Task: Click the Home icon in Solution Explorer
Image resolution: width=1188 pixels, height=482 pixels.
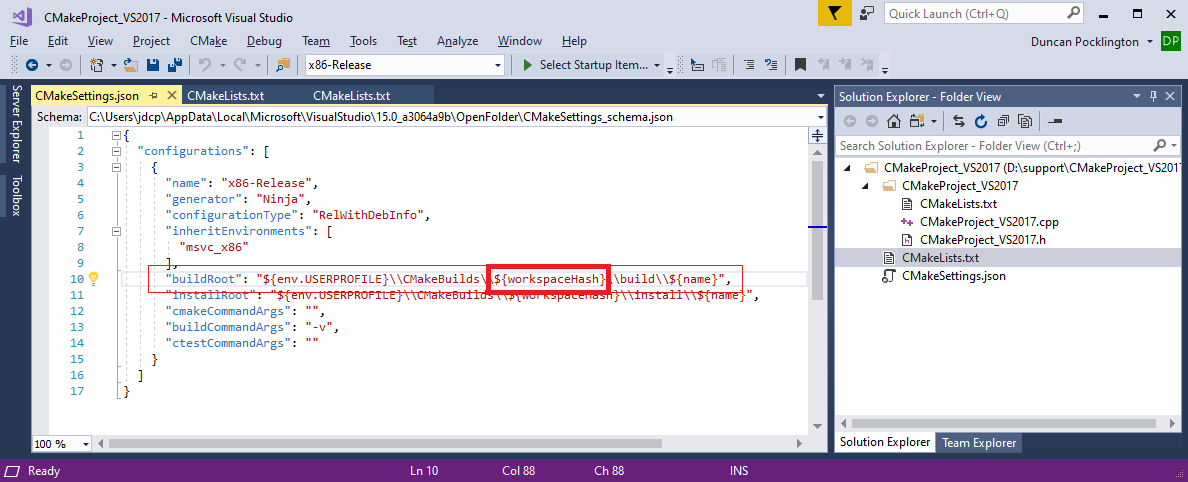Action: (894, 121)
